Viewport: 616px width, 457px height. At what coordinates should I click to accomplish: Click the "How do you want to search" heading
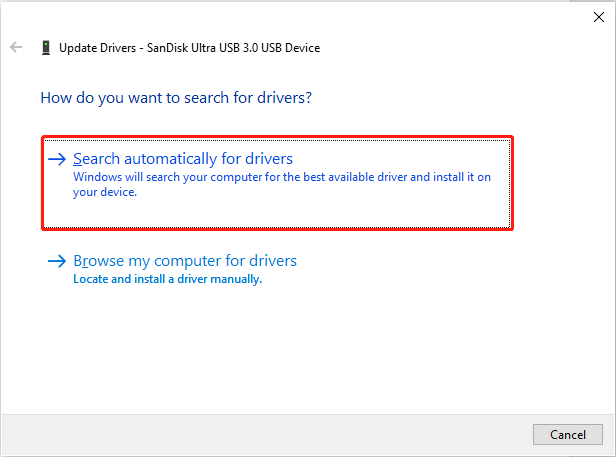click(x=175, y=99)
